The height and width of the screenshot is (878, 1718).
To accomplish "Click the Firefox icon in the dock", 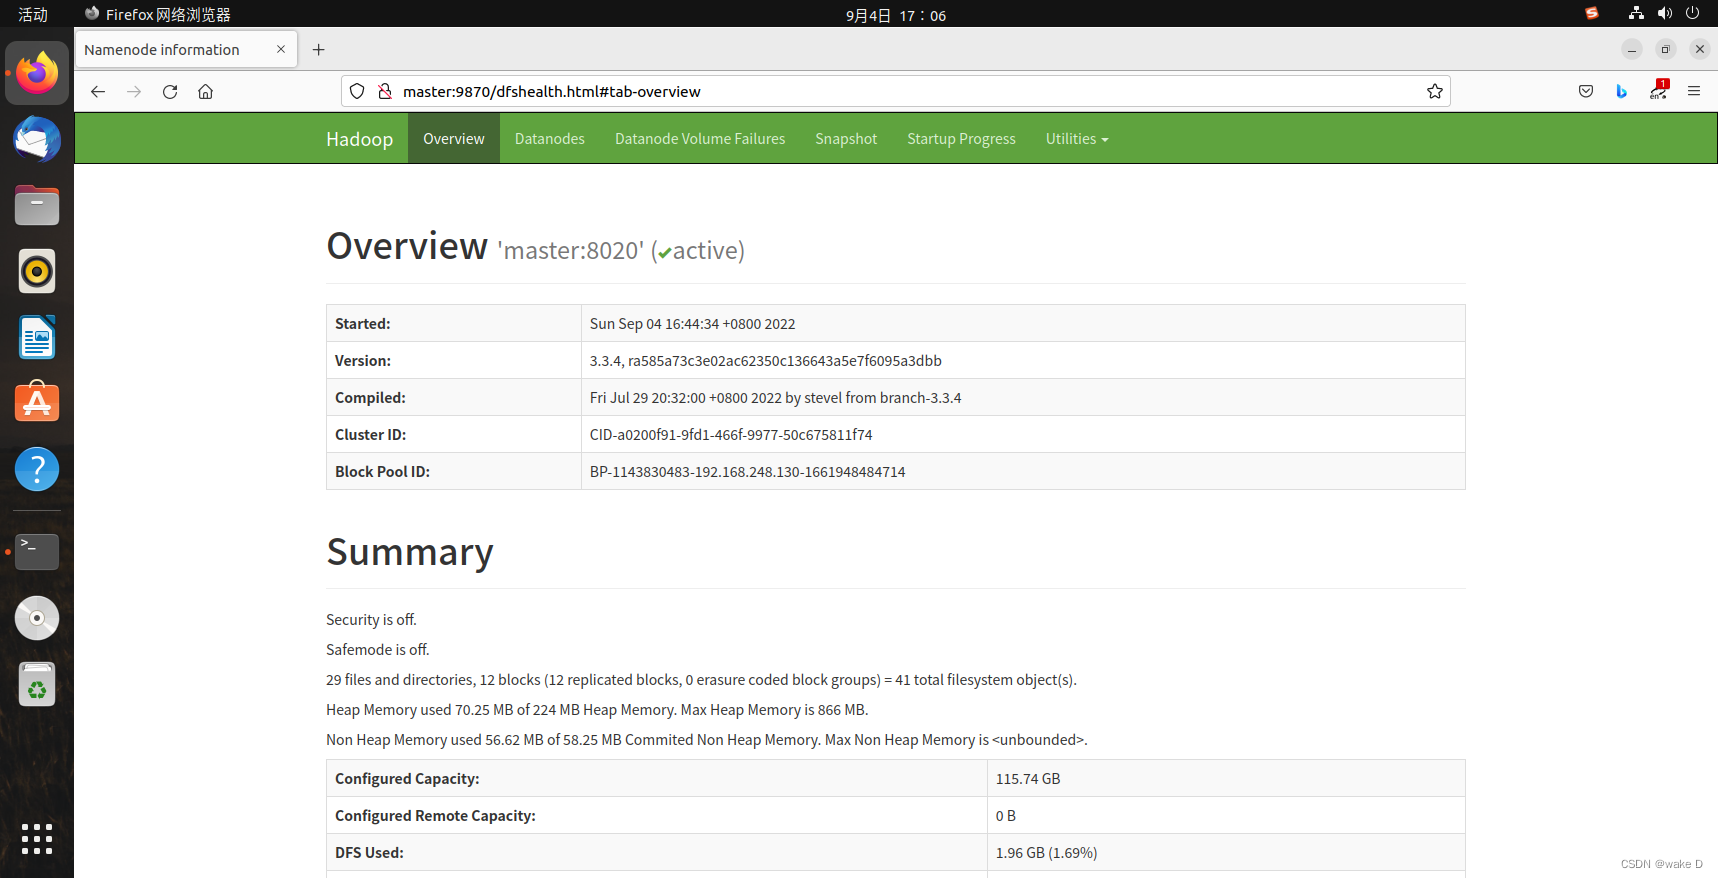I will click(37, 73).
